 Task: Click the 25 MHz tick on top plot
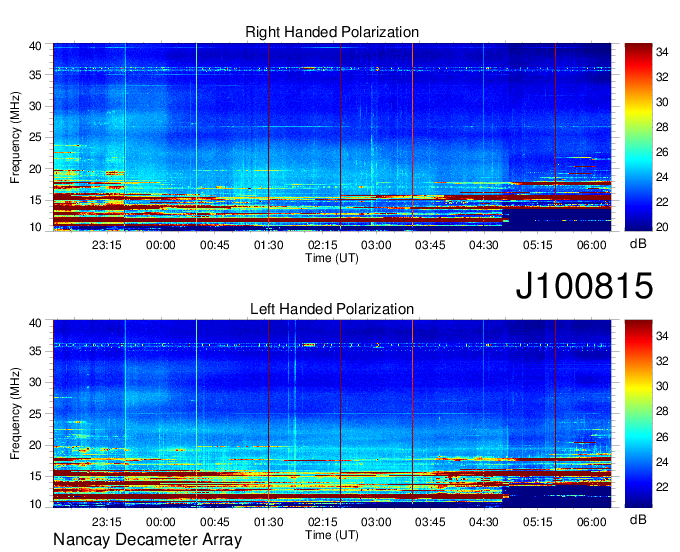[35, 137]
